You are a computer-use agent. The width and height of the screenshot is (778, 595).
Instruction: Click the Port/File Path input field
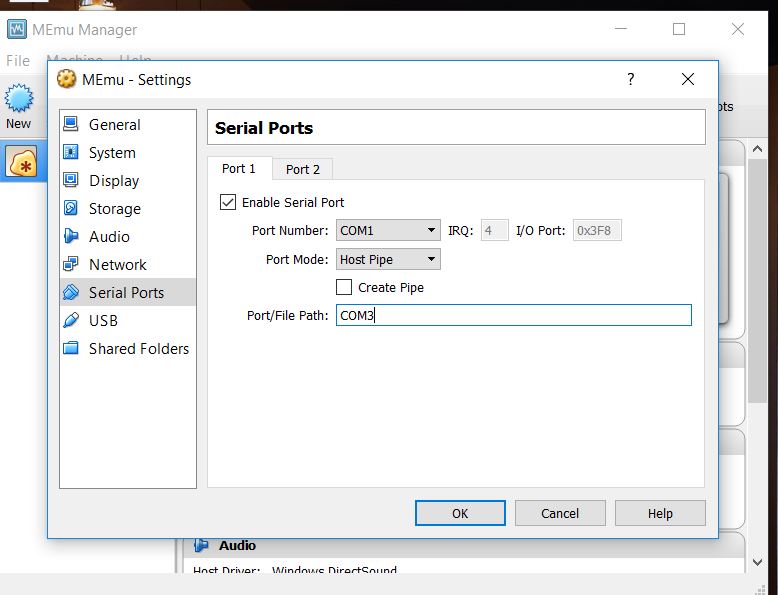pos(513,316)
